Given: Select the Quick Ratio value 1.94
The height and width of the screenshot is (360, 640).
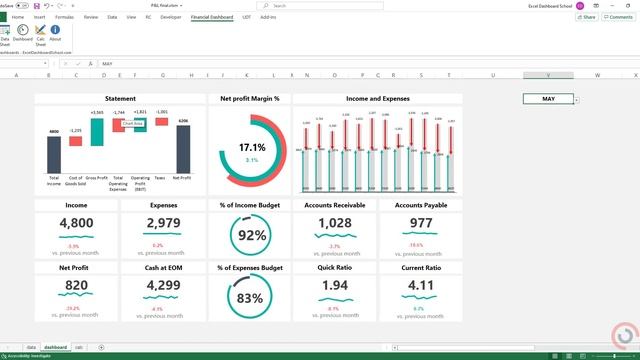Looking at the screenshot, I should tap(335, 285).
